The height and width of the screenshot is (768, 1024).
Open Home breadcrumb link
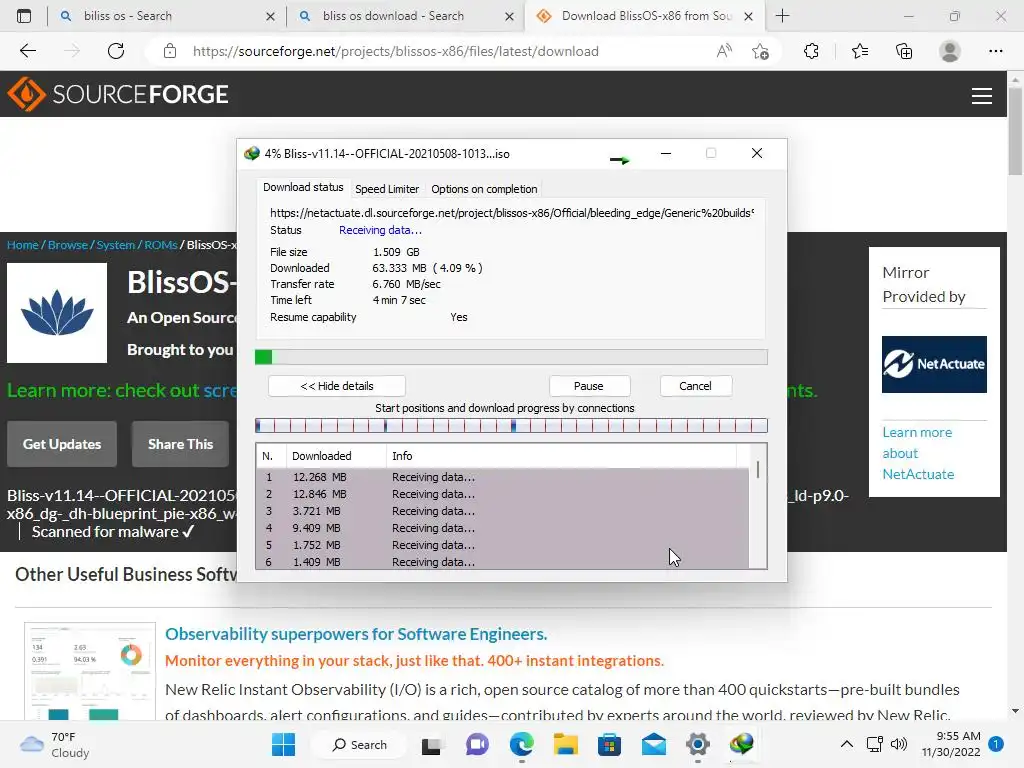(x=23, y=245)
